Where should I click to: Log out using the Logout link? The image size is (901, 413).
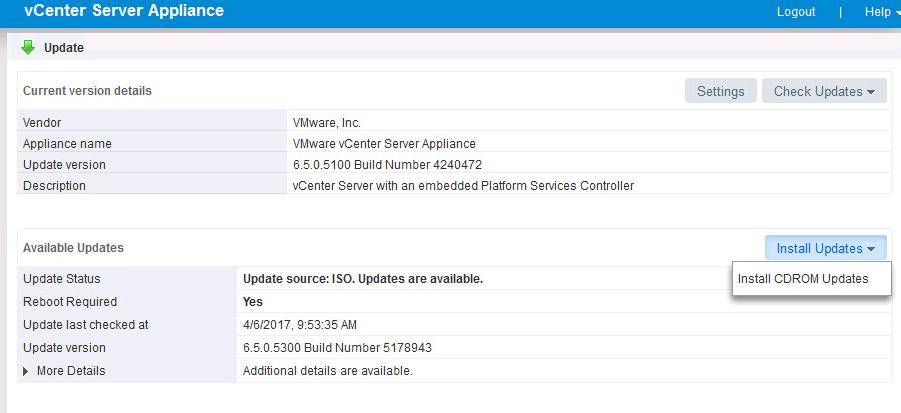[x=796, y=12]
